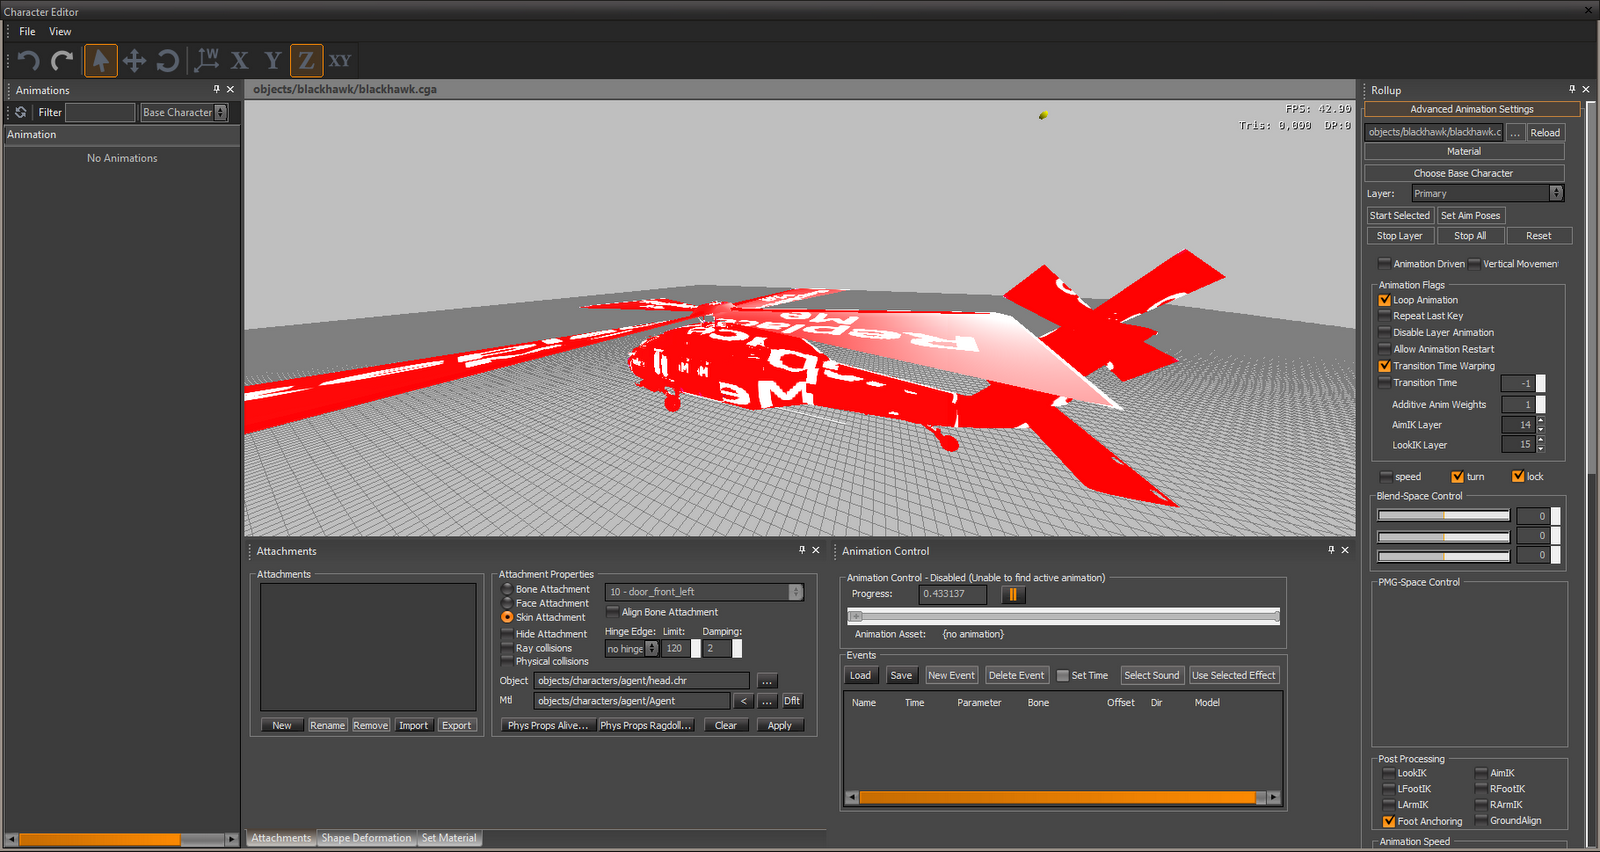Toggle Transition Time Warping
The image size is (1600, 852).
[x=1384, y=366]
